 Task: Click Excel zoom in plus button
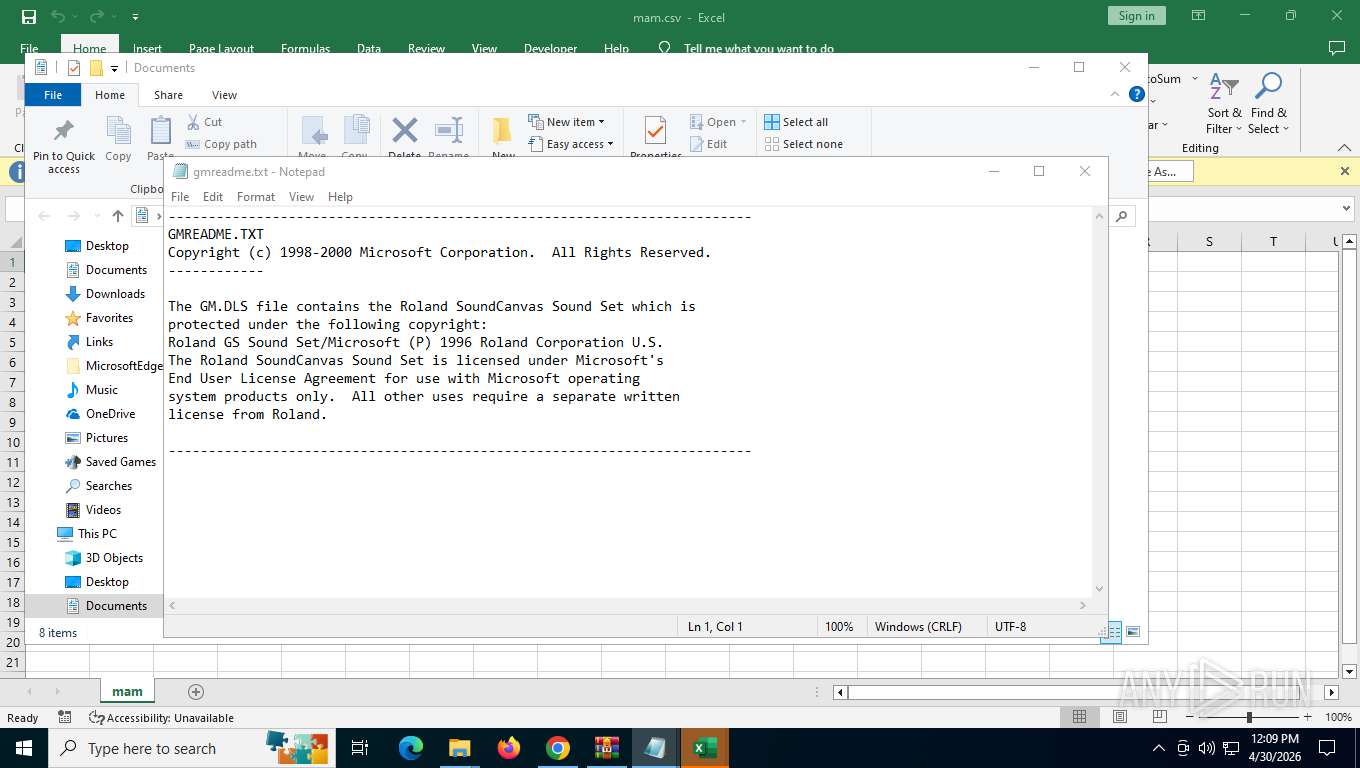1307,717
